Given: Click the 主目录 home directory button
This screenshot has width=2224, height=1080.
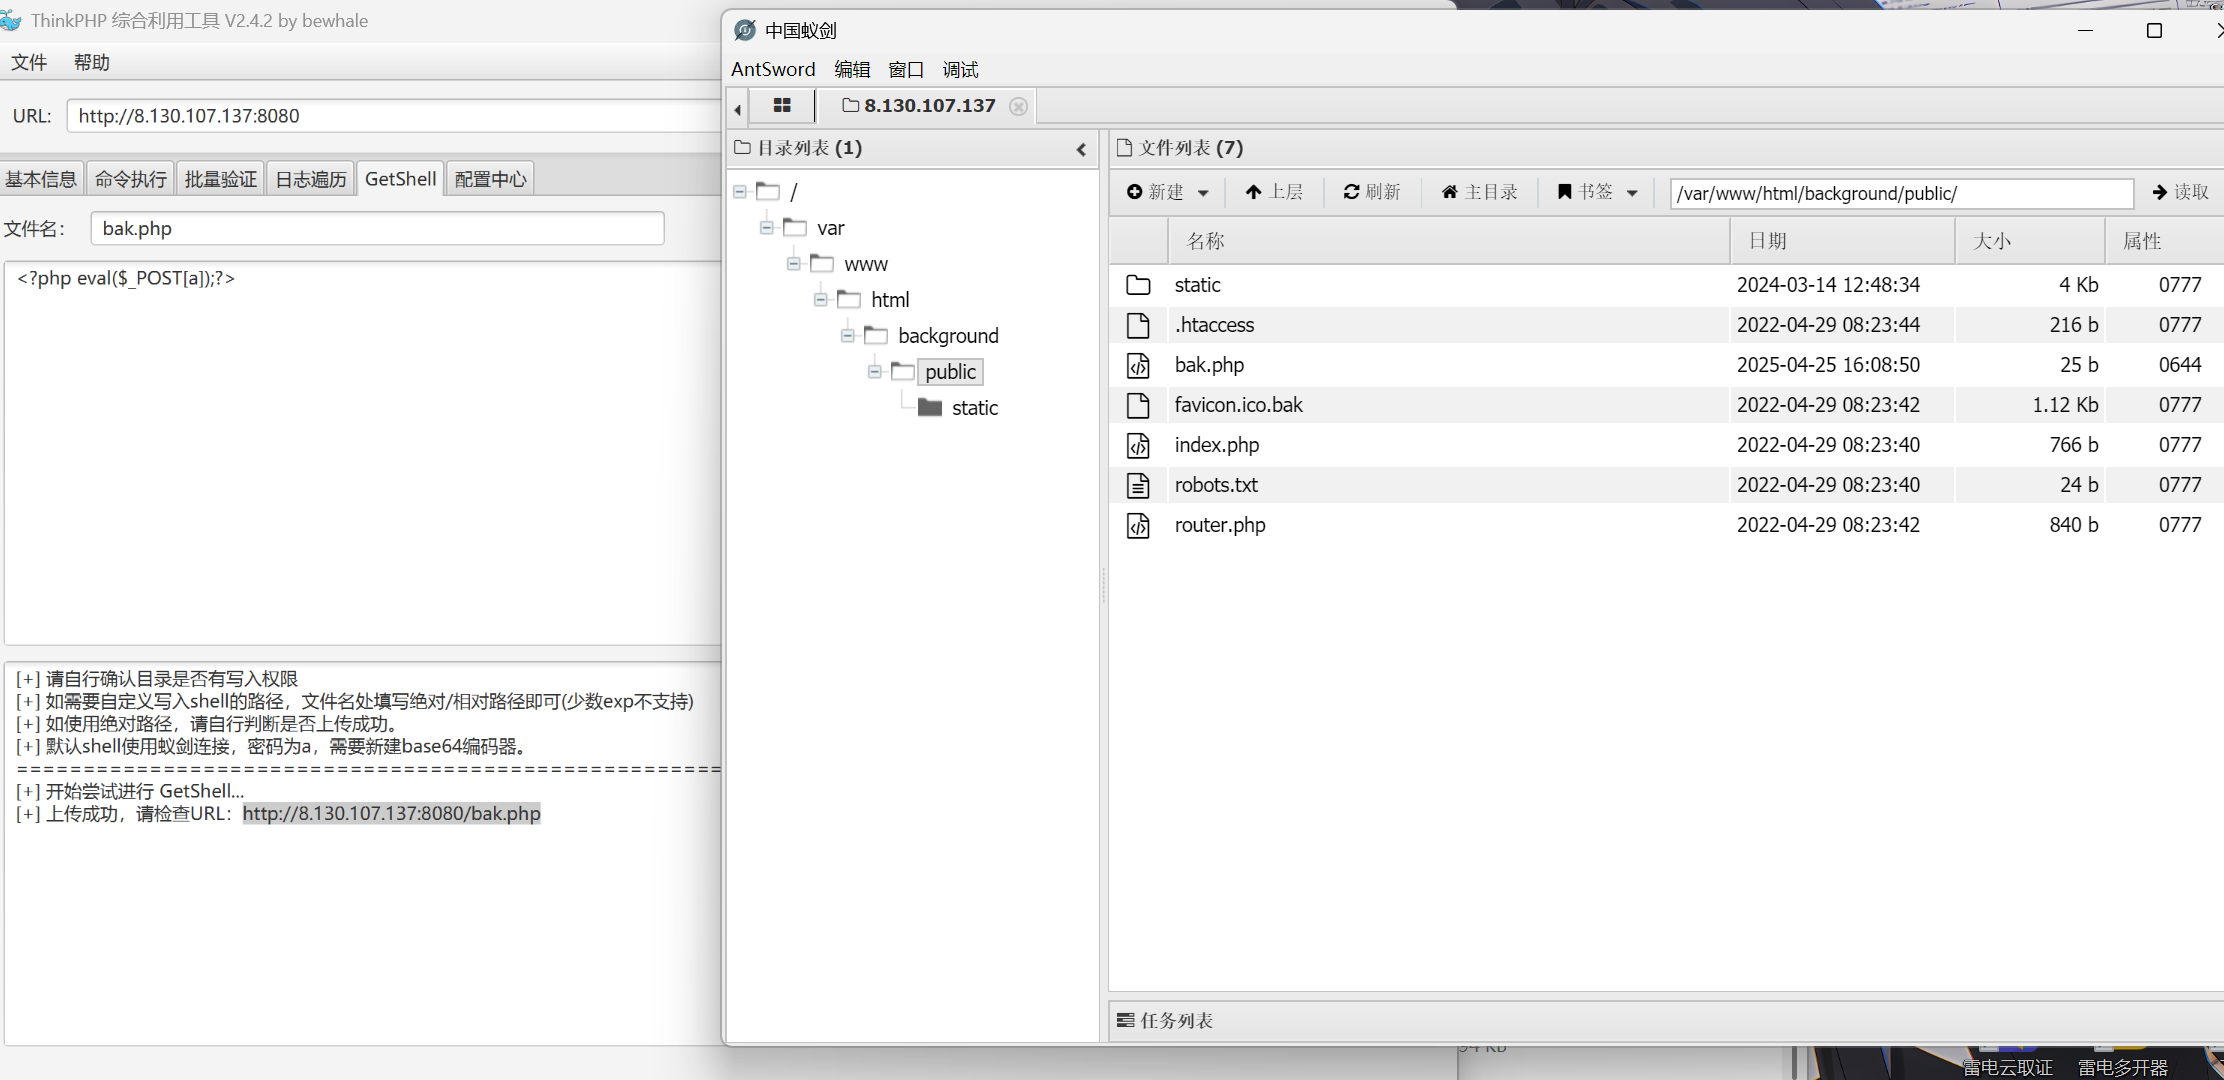Looking at the screenshot, I should coord(1479,192).
